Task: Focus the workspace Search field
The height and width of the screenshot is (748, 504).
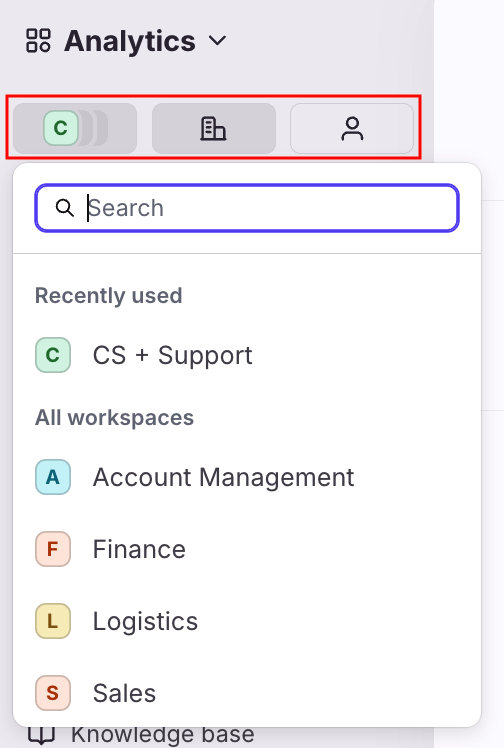Action: click(x=247, y=208)
